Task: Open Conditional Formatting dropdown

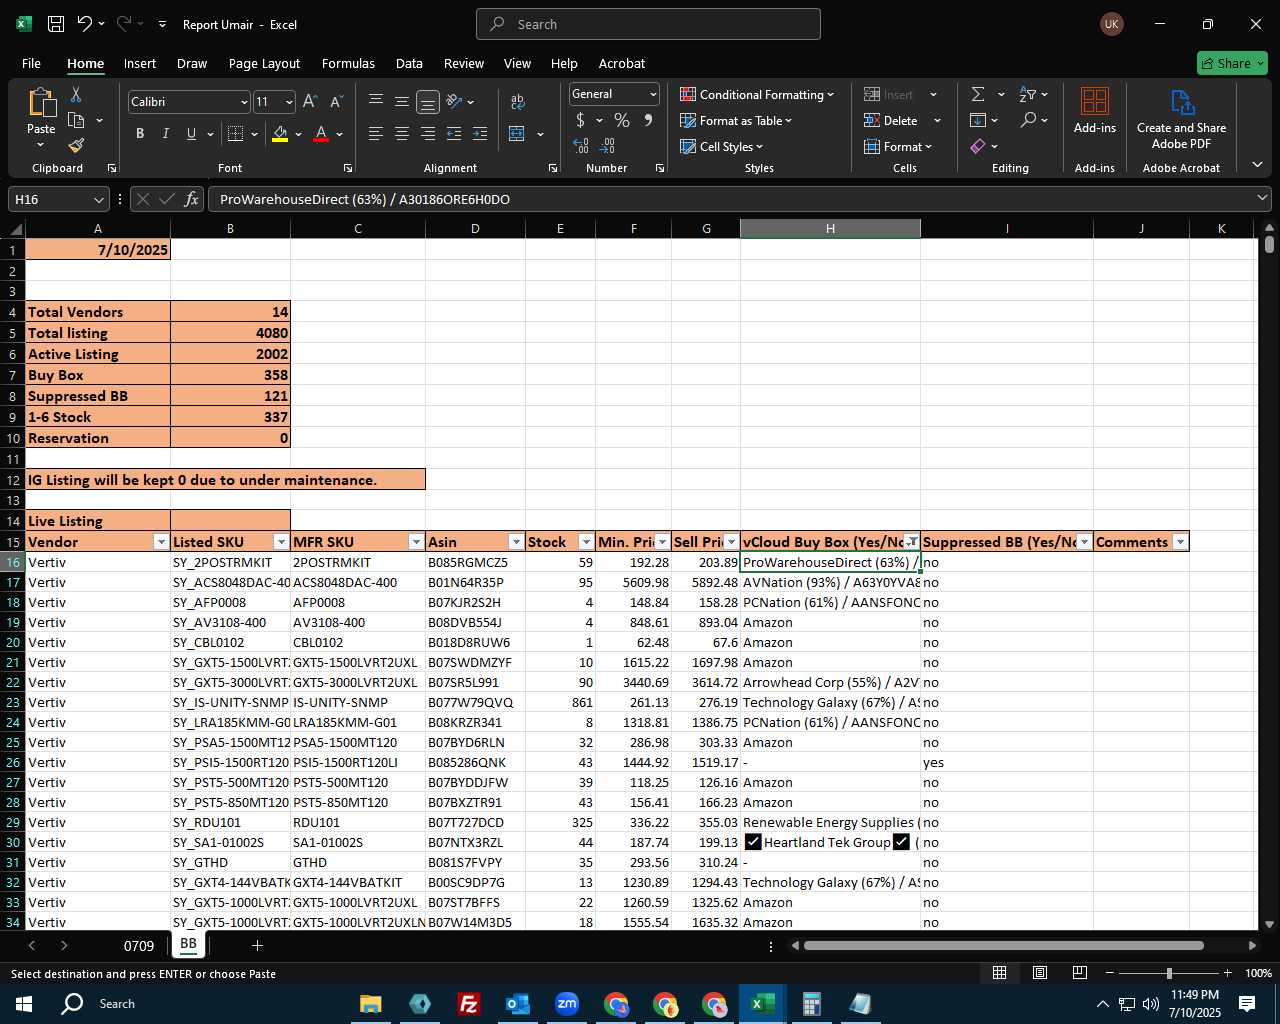Action: (757, 94)
